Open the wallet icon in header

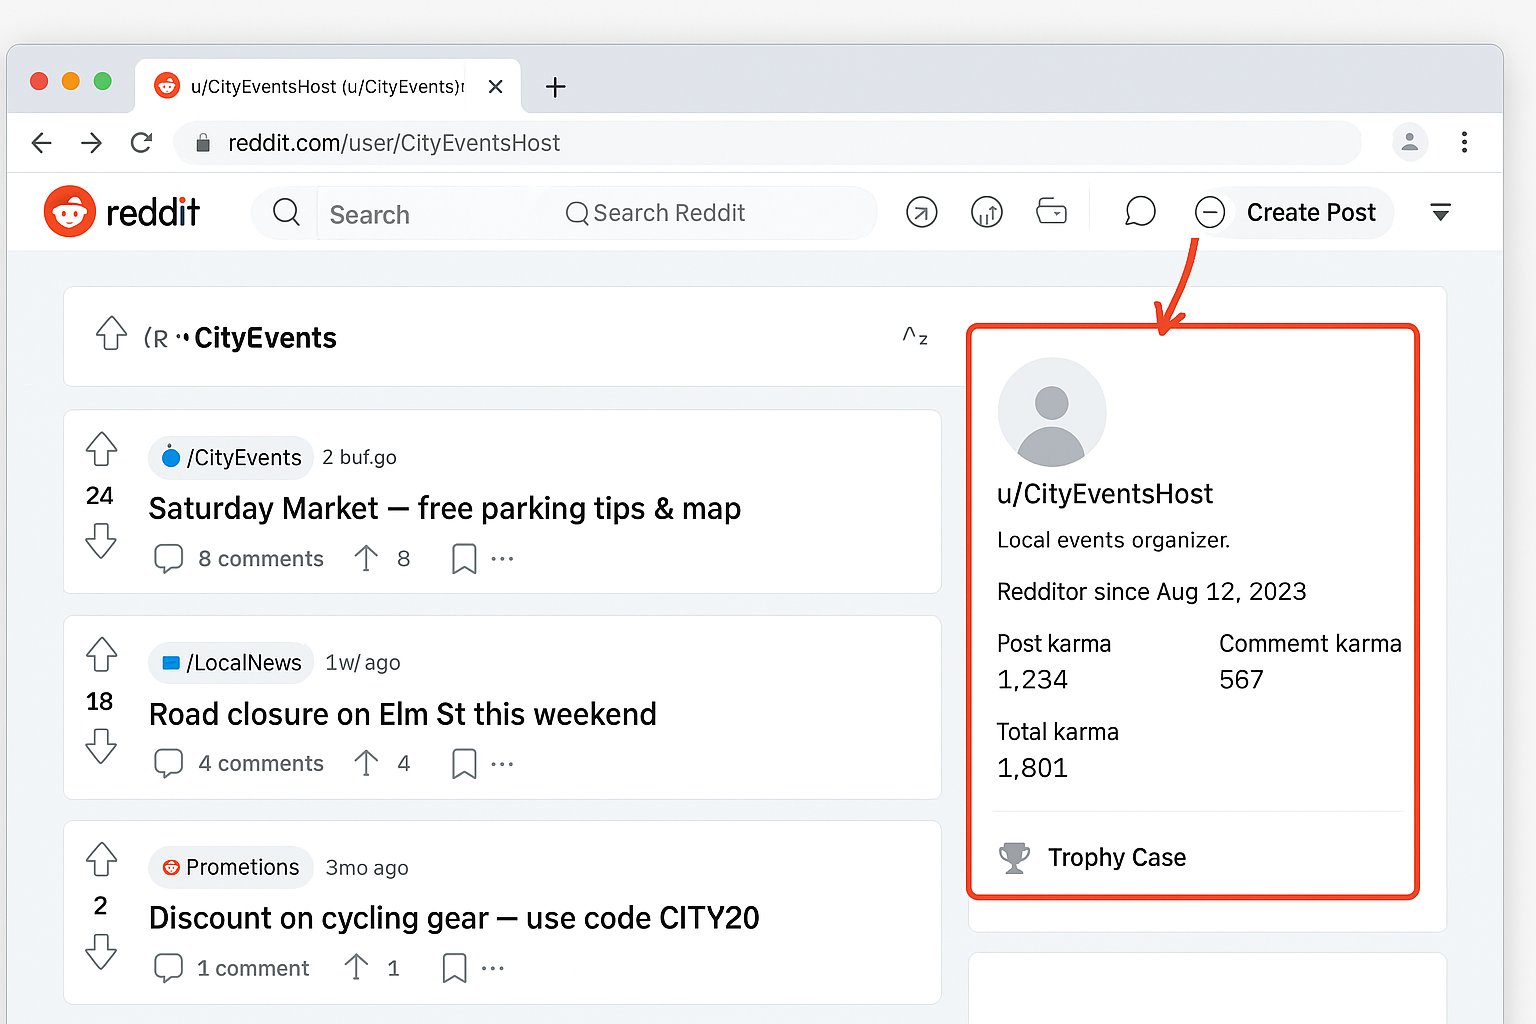1051,212
